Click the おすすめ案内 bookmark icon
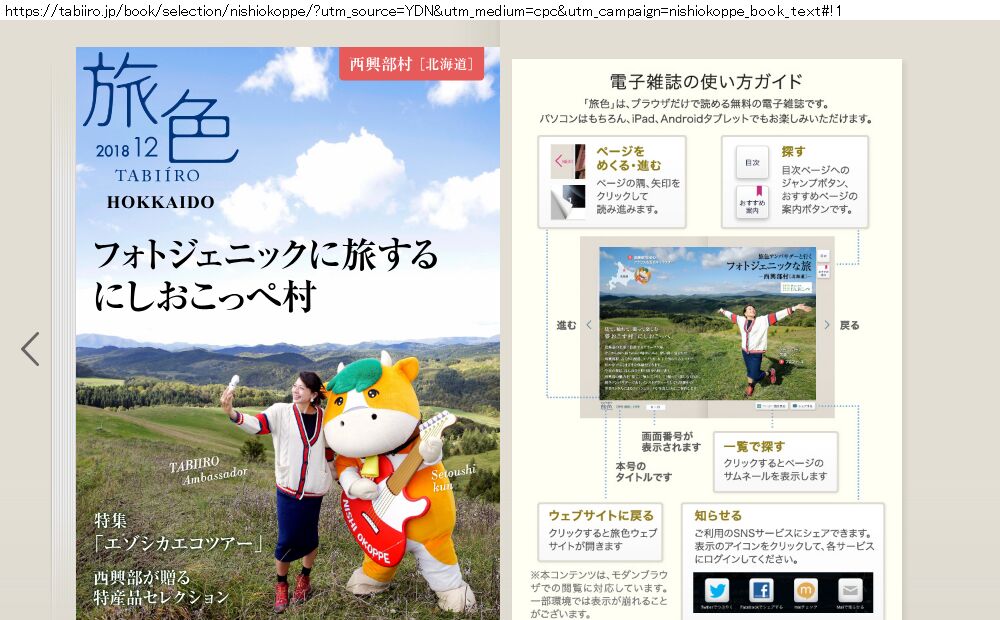Viewport: 1000px width, 620px height. pyautogui.click(x=752, y=202)
